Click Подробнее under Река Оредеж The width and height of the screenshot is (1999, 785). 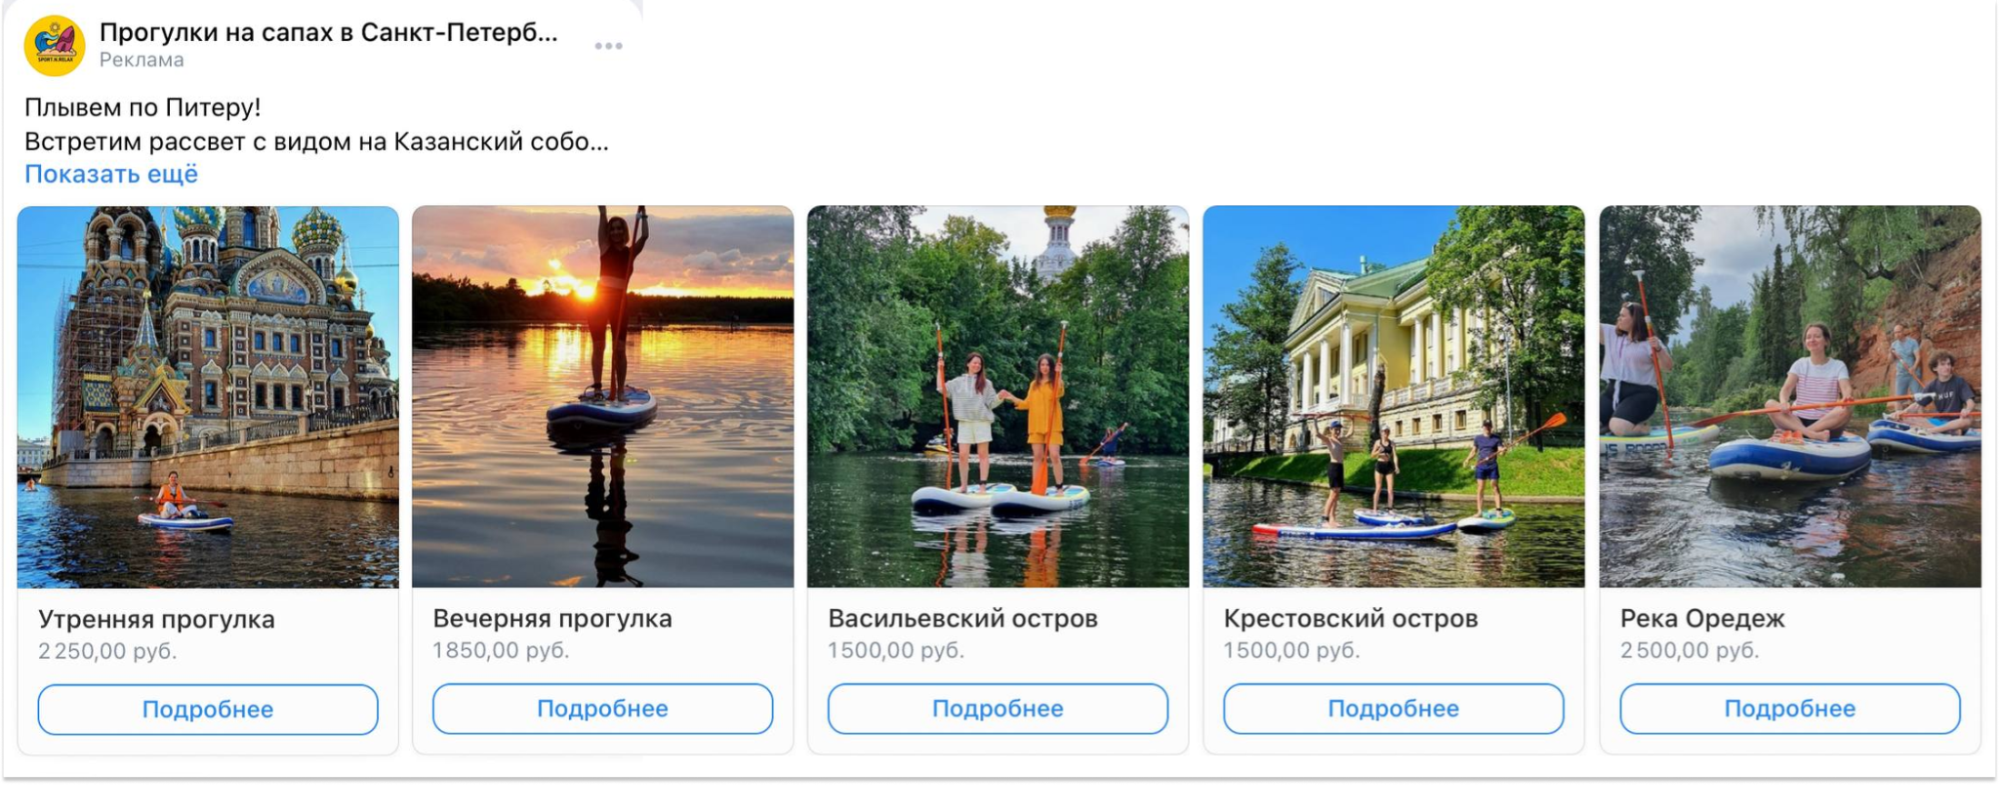coord(1790,708)
